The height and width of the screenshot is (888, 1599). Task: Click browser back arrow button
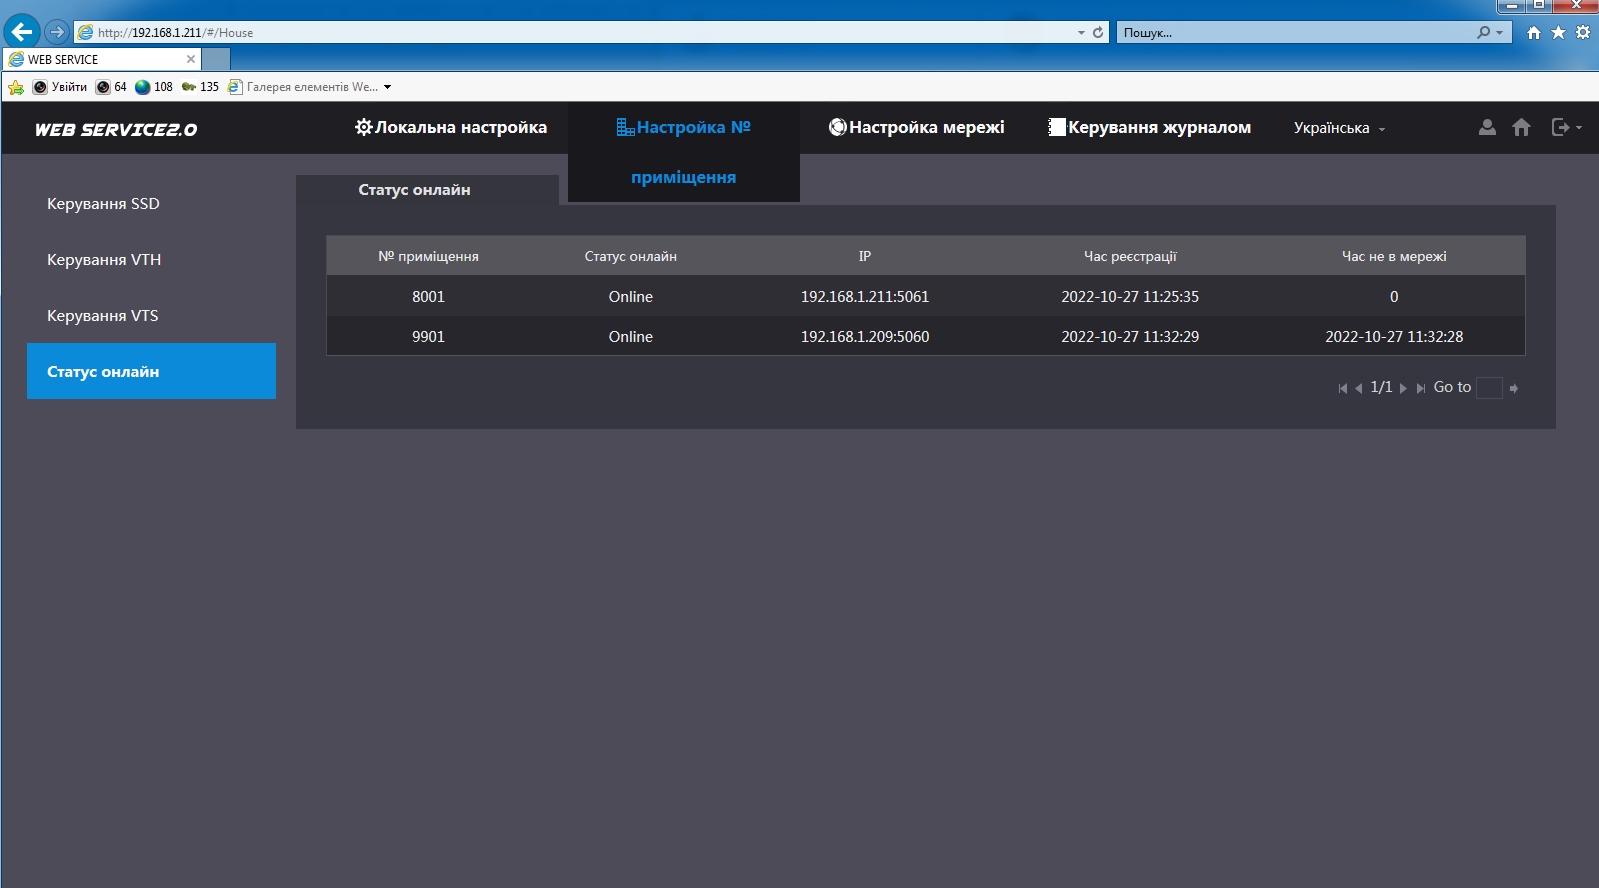(x=22, y=32)
